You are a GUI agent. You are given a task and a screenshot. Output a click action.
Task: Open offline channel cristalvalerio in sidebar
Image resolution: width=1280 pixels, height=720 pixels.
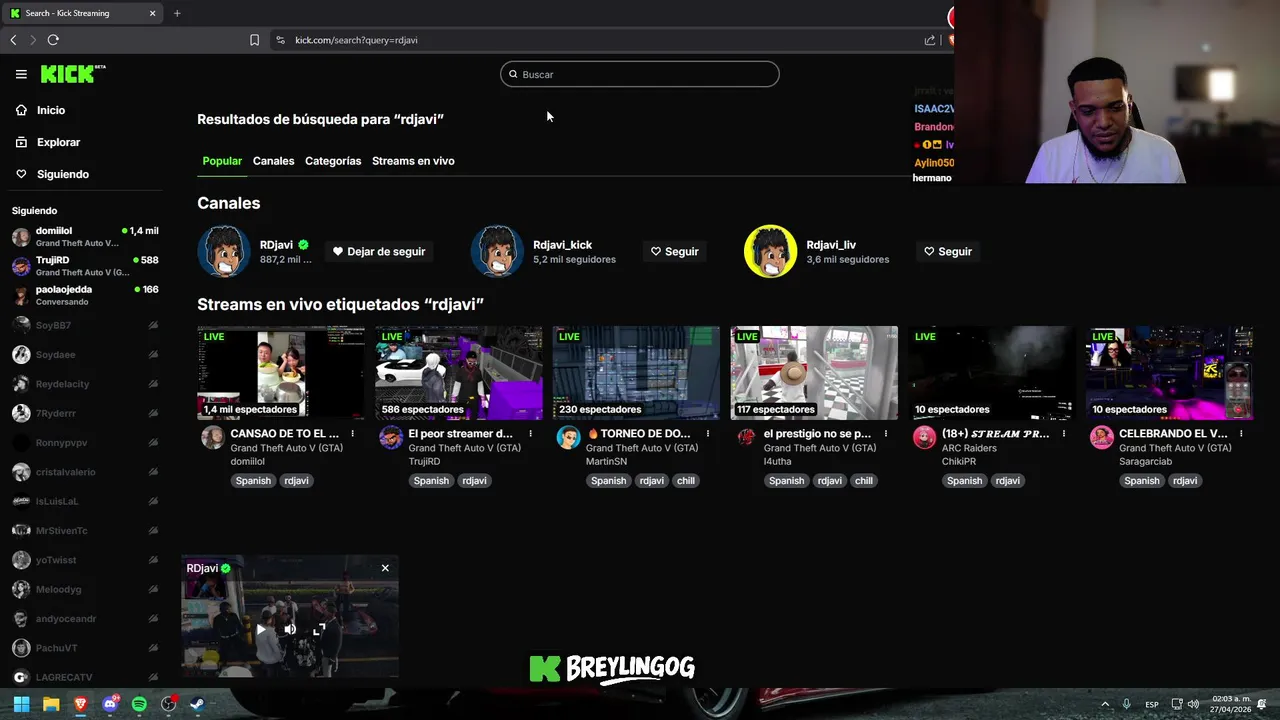click(x=85, y=472)
